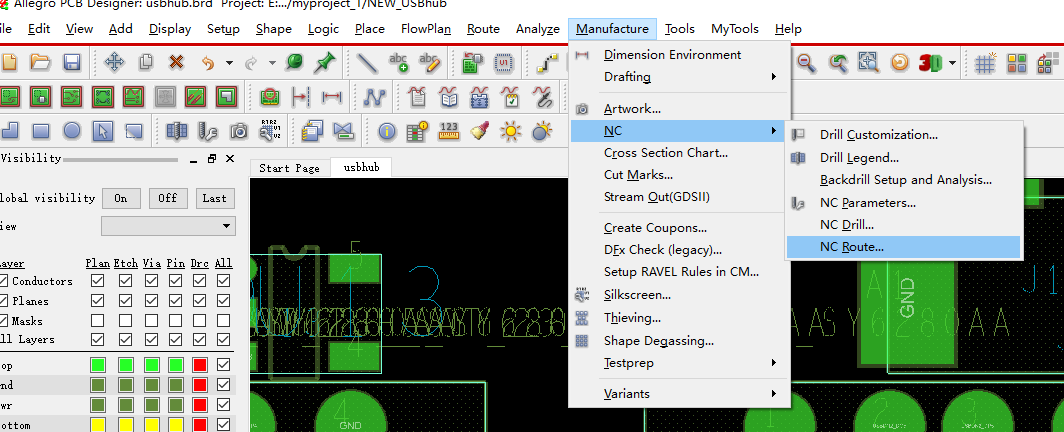
Task: Click the red Top layer Drc swatch
Action: (x=200, y=366)
